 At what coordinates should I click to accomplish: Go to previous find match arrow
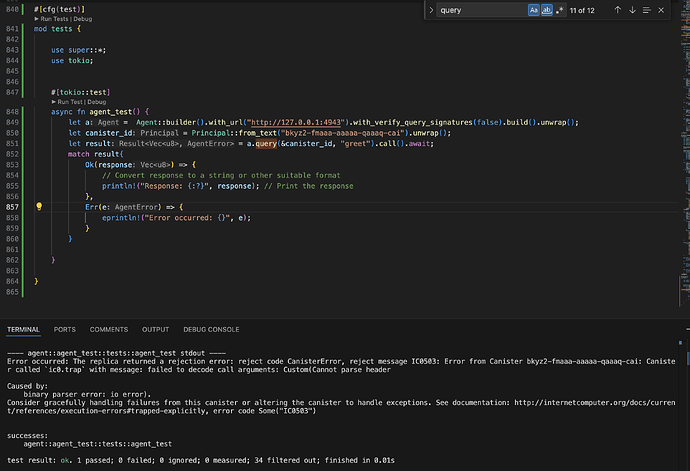(617, 10)
